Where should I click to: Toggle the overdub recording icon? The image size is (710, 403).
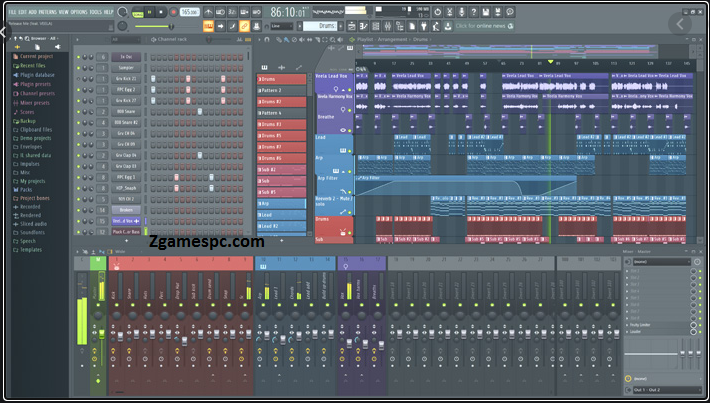point(245,12)
